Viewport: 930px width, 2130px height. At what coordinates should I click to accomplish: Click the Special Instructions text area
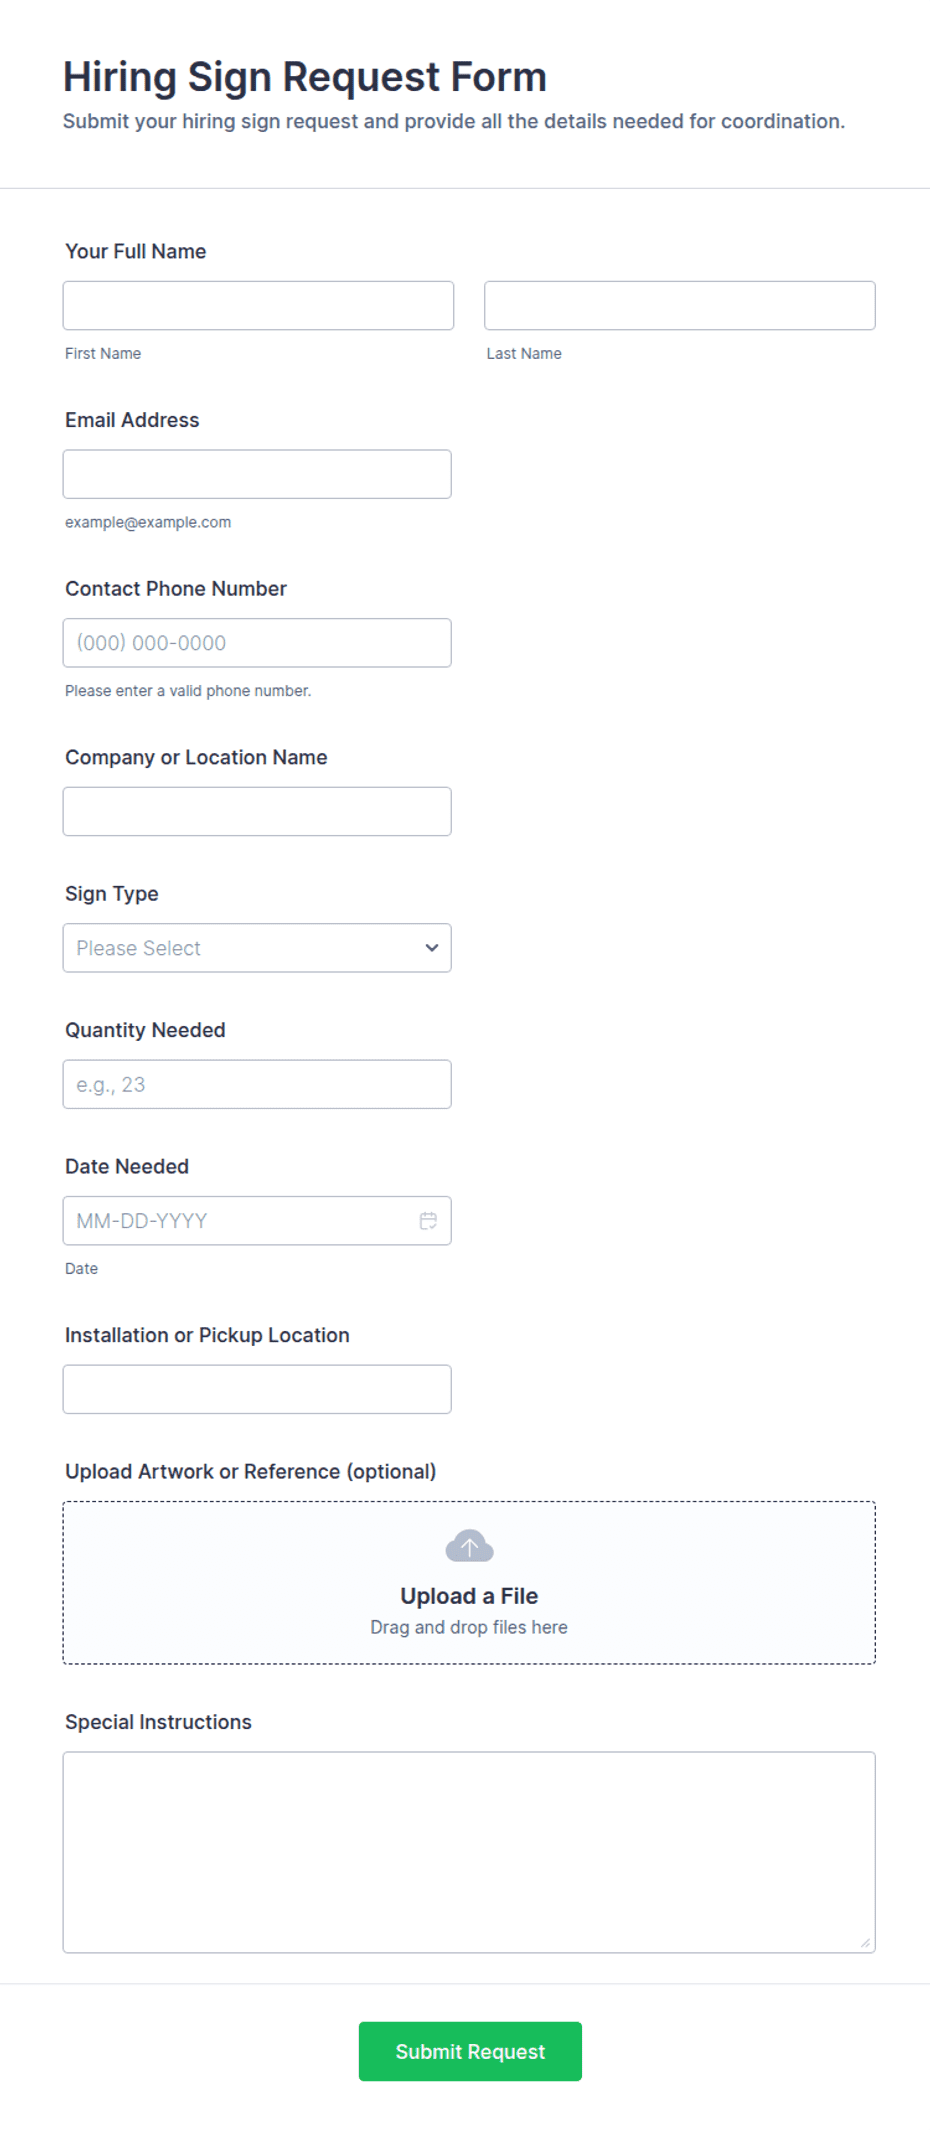[469, 1852]
